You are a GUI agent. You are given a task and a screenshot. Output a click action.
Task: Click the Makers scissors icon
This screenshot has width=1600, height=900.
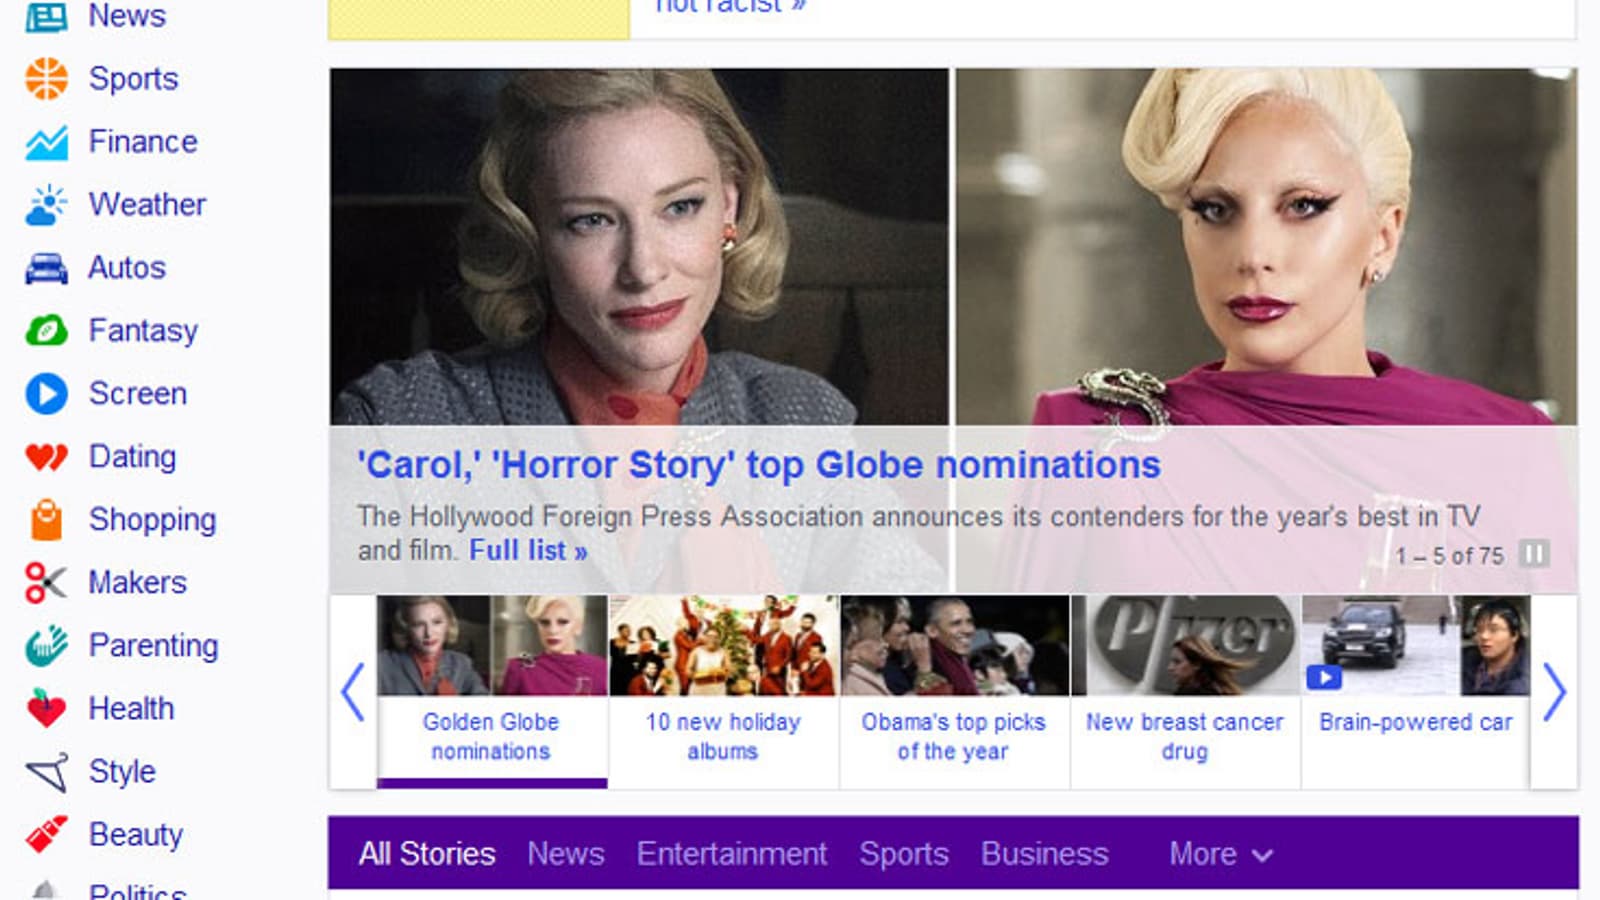pyautogui.click(x=46, y=583)
